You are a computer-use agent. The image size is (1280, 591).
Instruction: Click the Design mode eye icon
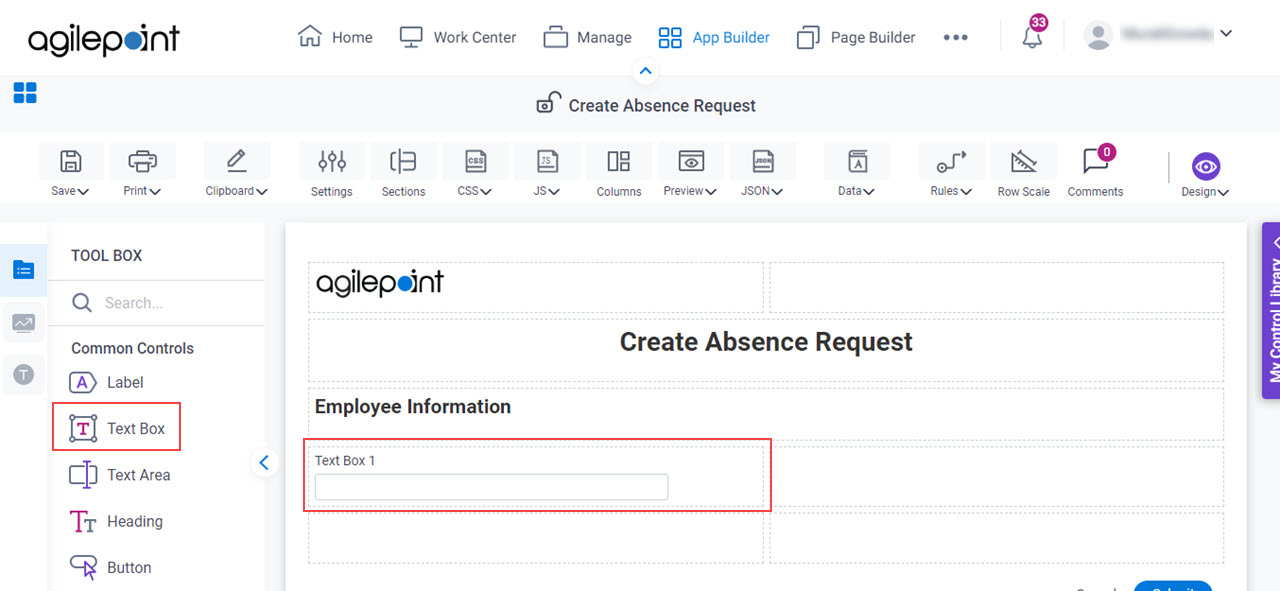coord(1206,166)
